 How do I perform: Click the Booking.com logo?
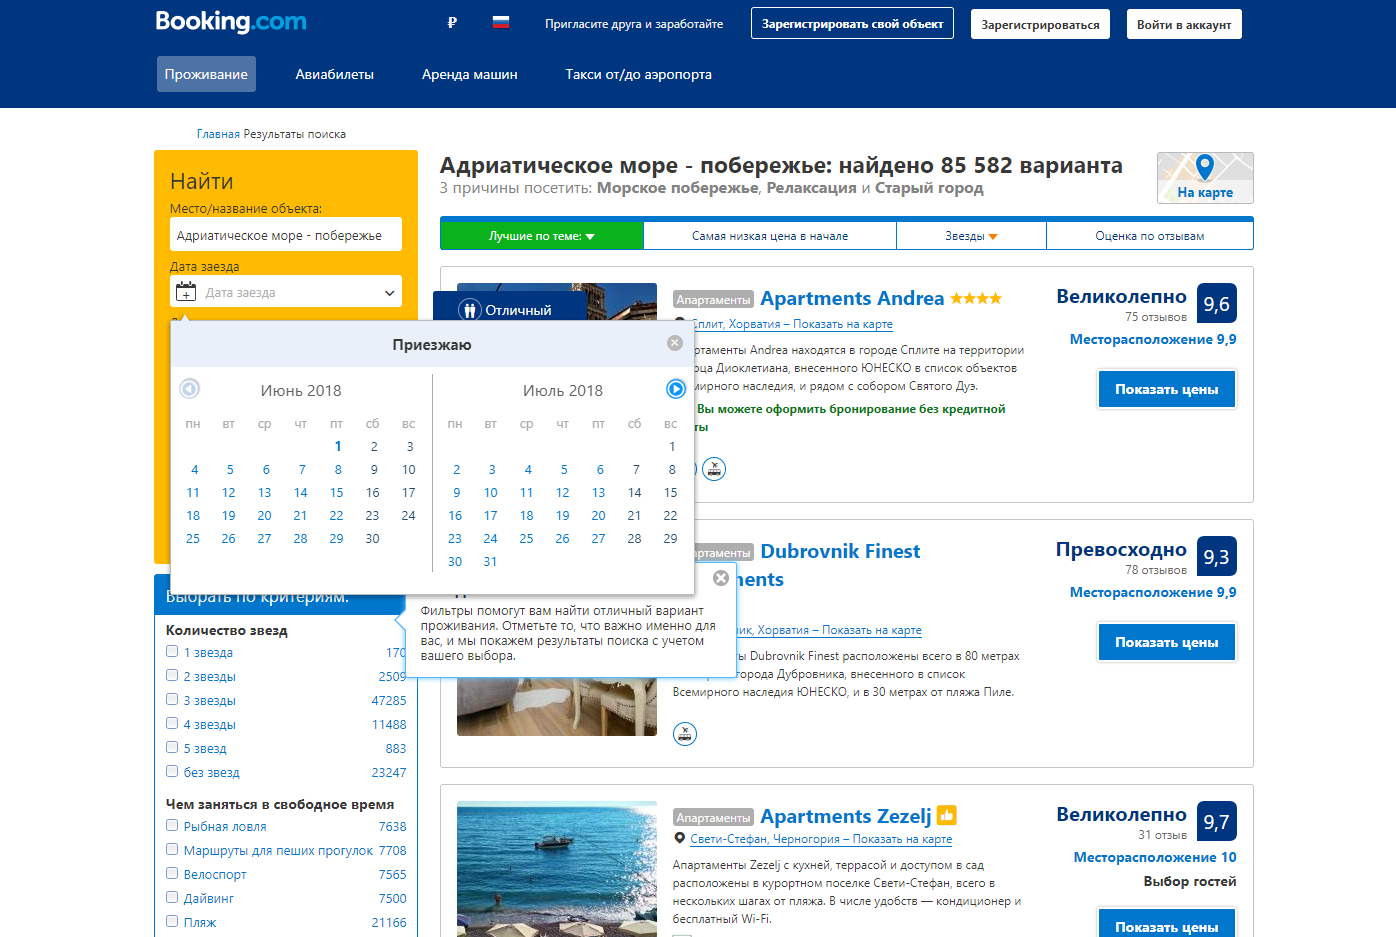(231, 21)
